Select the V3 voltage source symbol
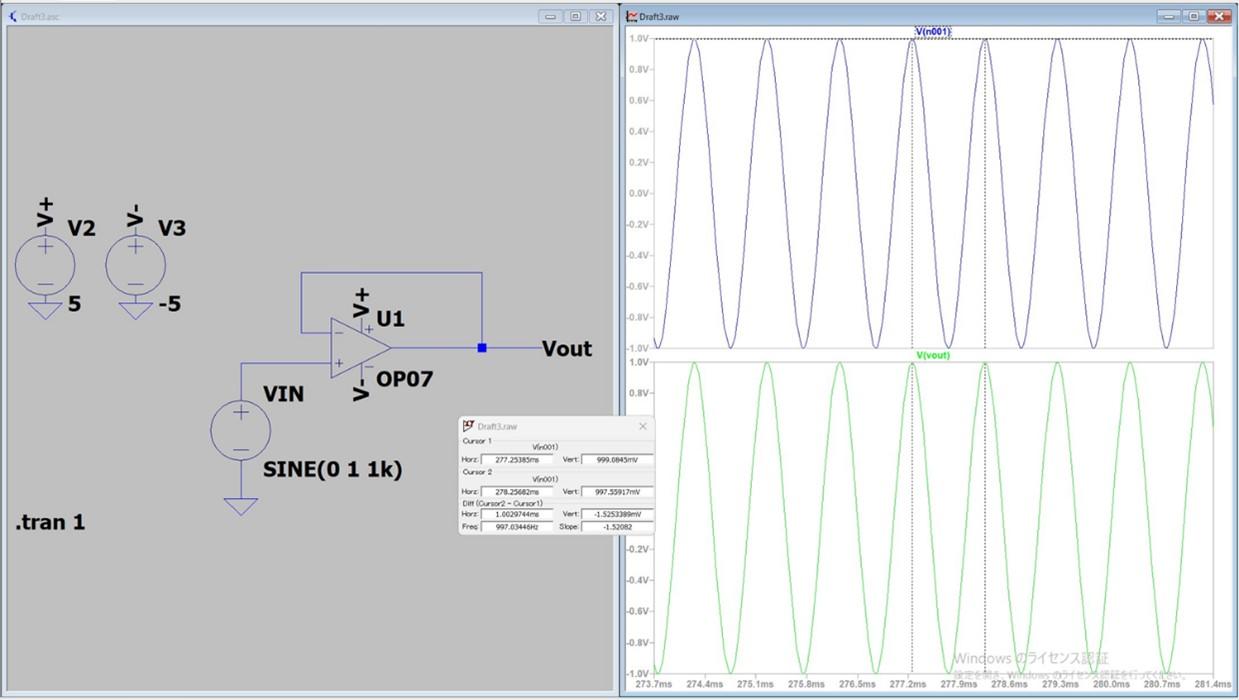Image resolution: width=1239 pixels, height=700 pixels. point(136,265)
